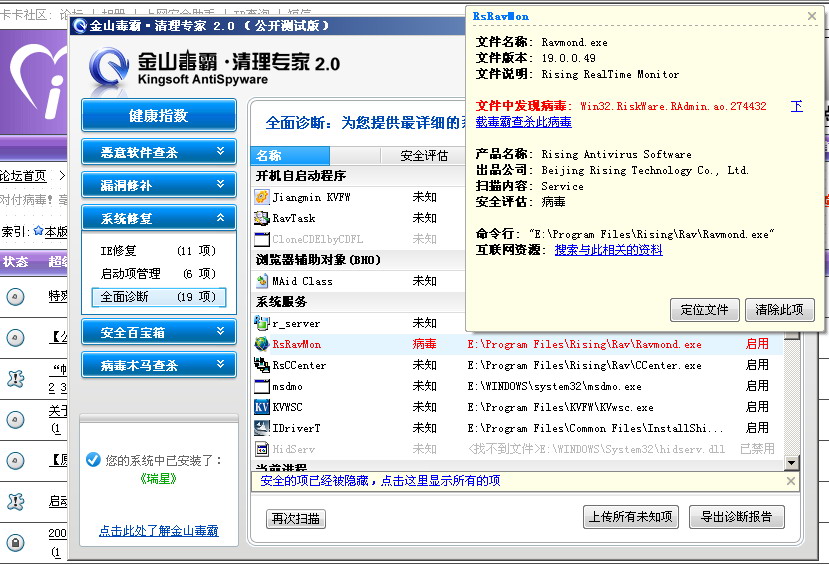
Task: Click path E:\WINDOWS\system32\msdmo.exe
Action: [x=555, y=386]
